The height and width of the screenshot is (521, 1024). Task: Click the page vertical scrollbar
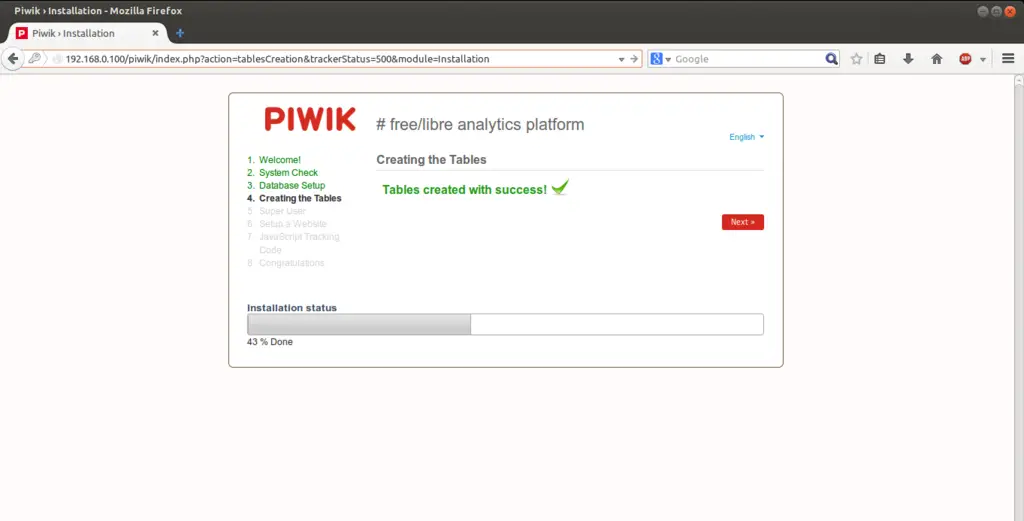(x=1019, y=298)
